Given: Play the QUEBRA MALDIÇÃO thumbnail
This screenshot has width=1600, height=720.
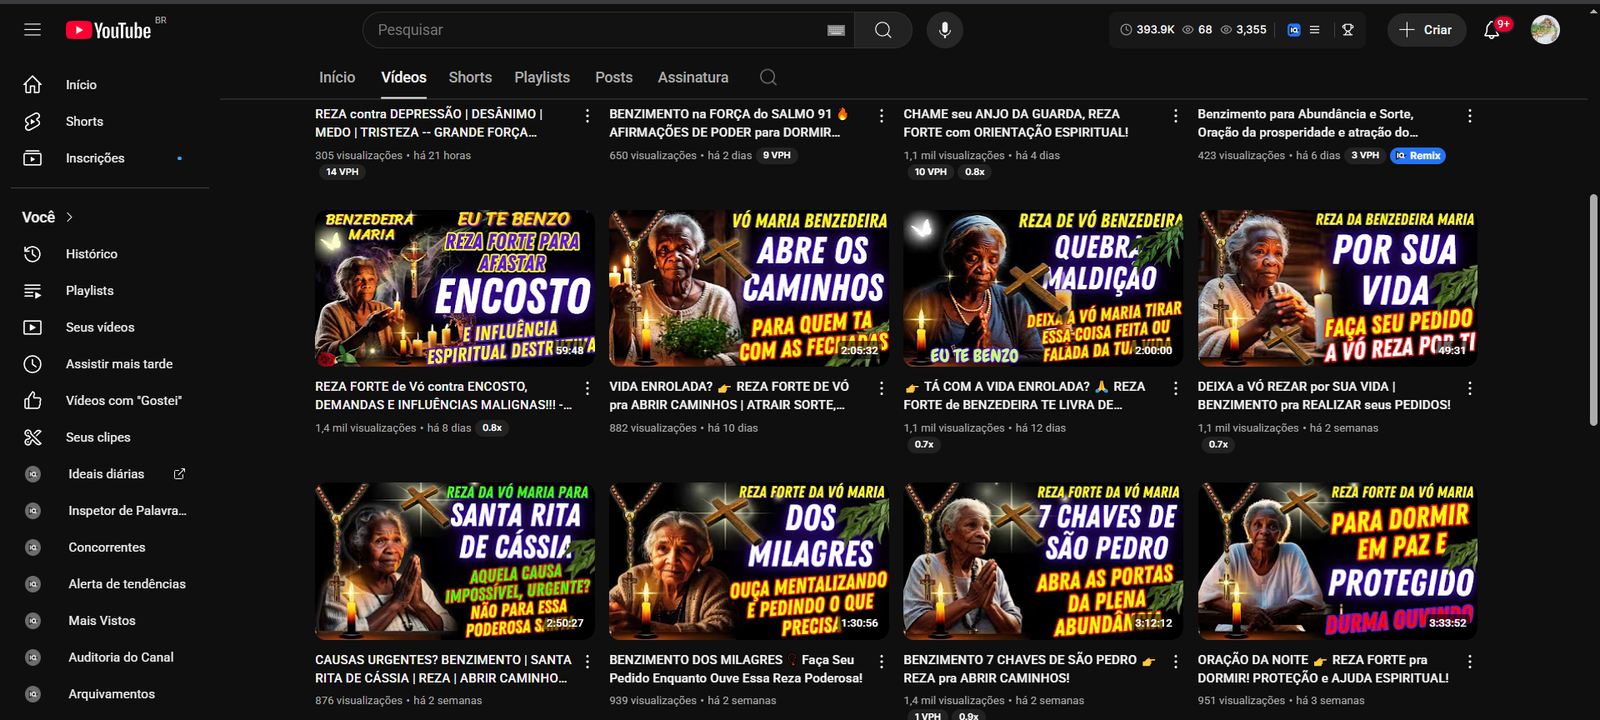Looking at the screenshot, I should pos(1043,288).
